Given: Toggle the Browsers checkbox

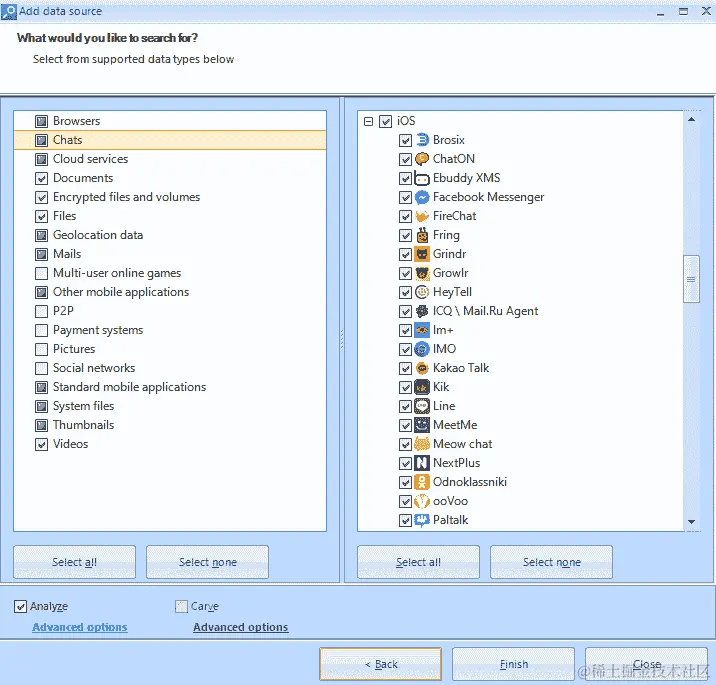Looking at the screenshot, I should pyautogui.click(x=42, y=121).
